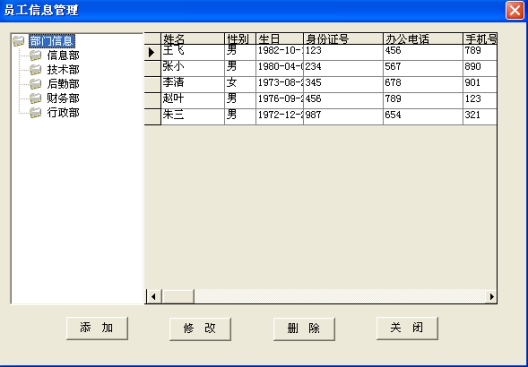Click the birthday cell starting 1972-12

[279, 116]
